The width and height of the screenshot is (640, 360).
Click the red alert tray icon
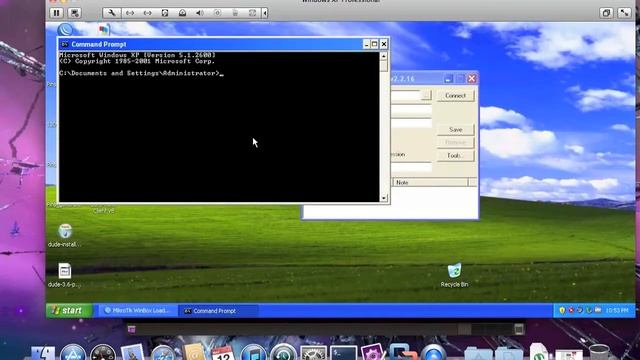click(x=571, y=311)
